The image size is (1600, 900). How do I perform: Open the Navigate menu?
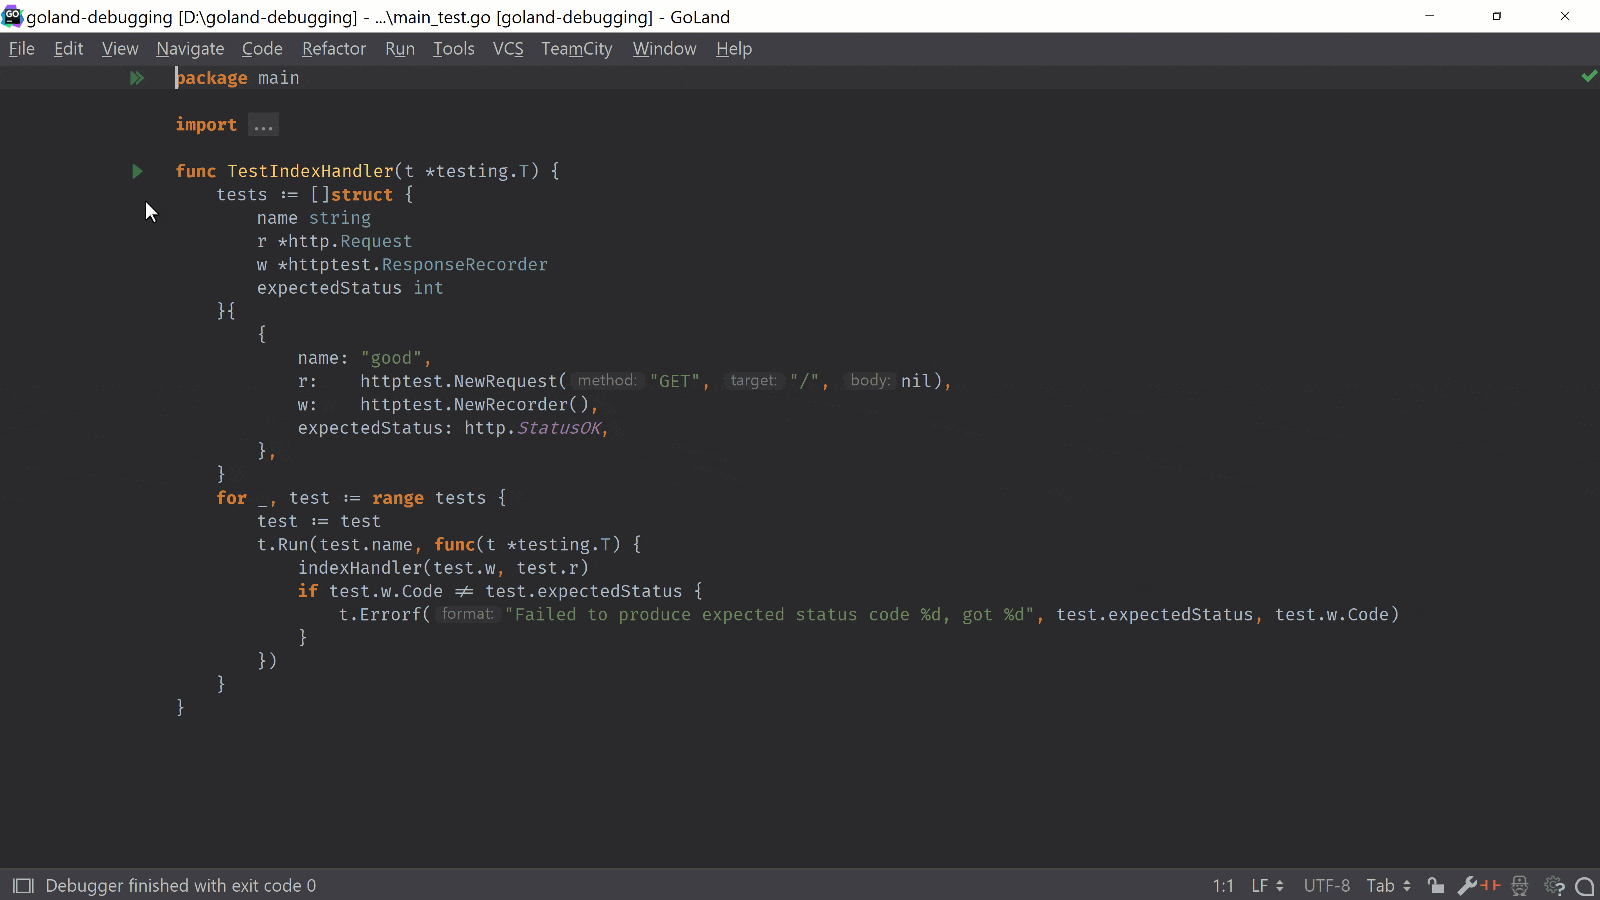pyautogui.click(x=190, y=49)
